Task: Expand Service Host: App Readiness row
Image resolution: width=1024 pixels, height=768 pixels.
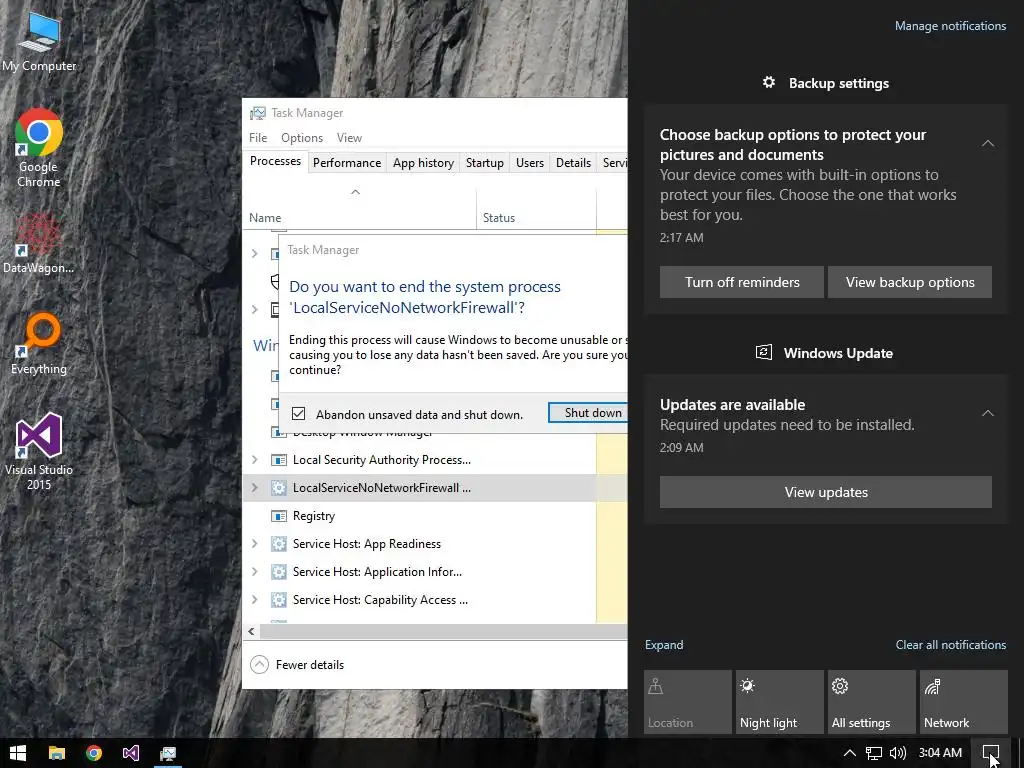Action: (x=255, y=543)
